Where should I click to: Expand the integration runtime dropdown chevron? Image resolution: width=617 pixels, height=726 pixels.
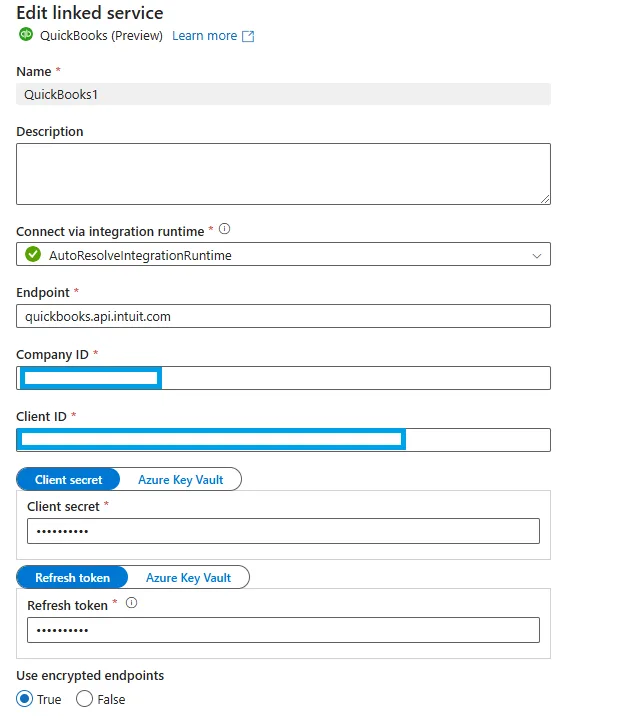(537, 256)
